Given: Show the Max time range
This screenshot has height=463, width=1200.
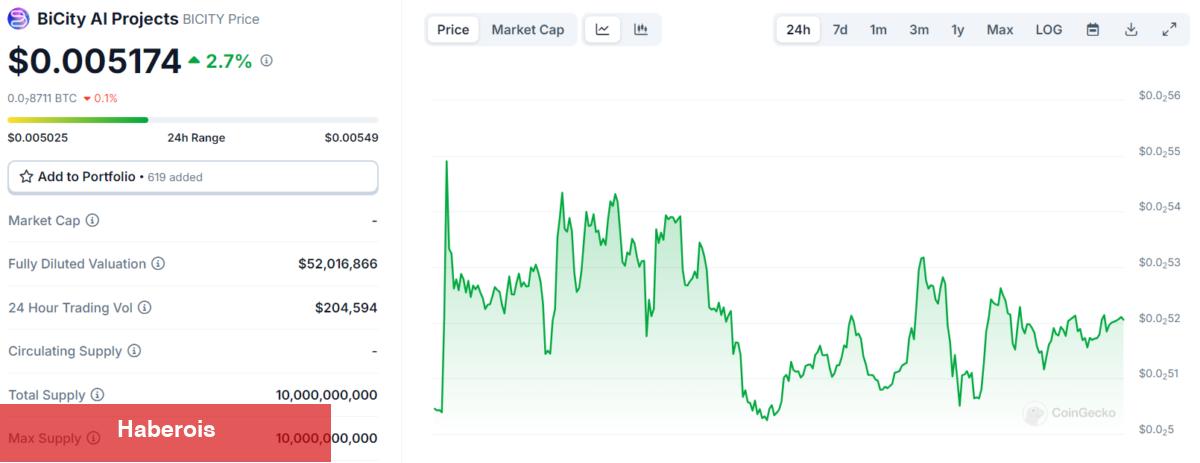Looking at the screenshot, I should 1000,30.
